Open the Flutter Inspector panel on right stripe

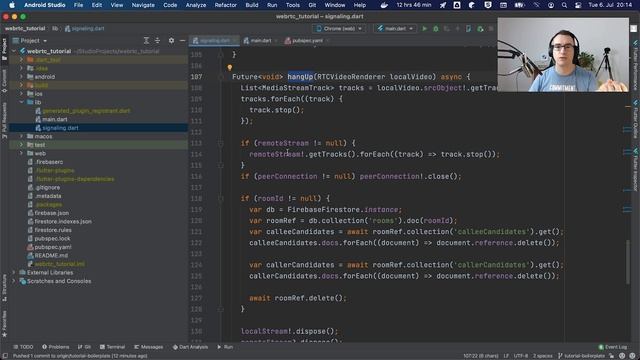pos(636,169)
